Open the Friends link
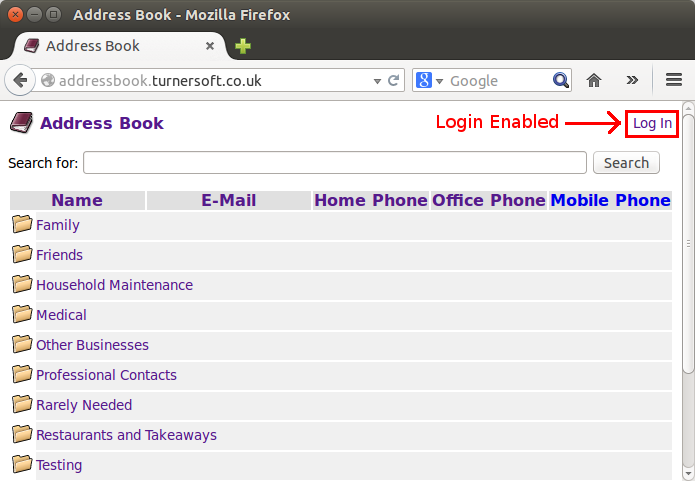695x481 pixels. pyautogui.click(x=59, y=255)
